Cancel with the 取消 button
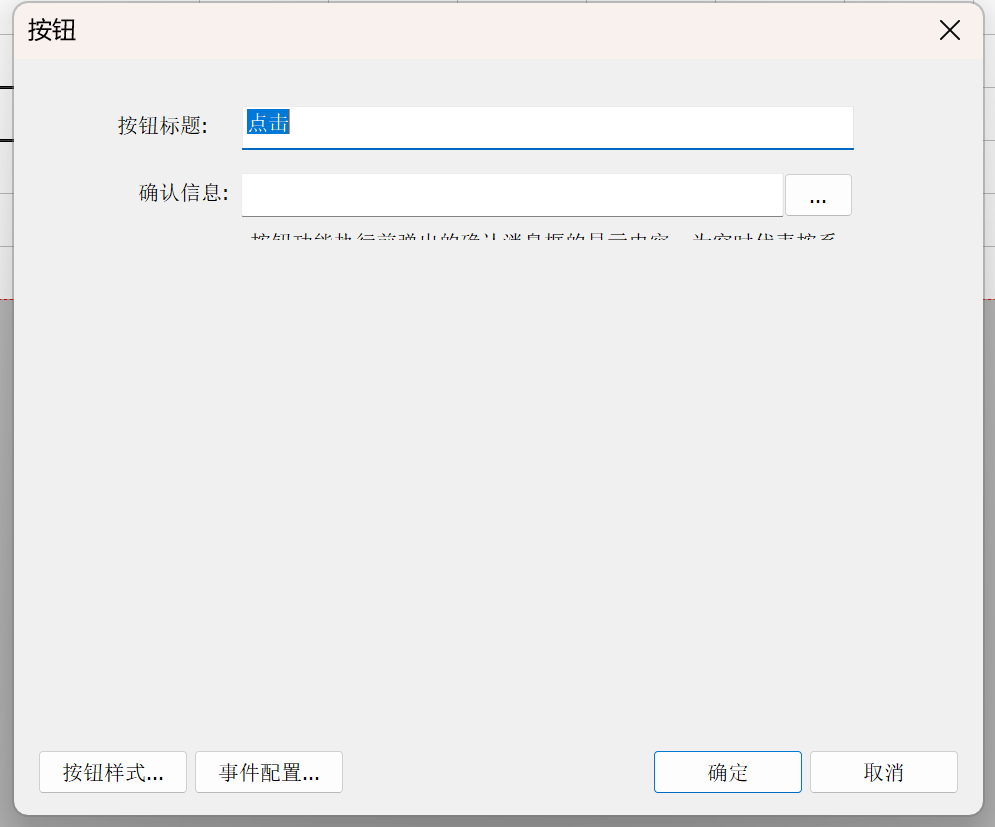 tap(883, 772)
